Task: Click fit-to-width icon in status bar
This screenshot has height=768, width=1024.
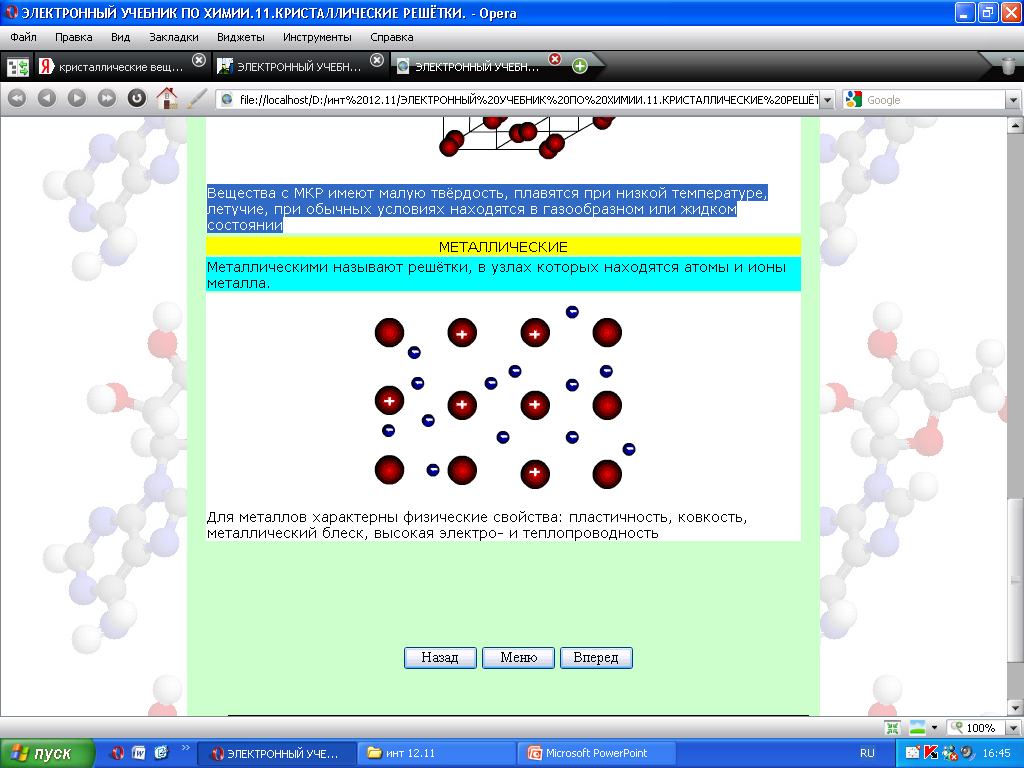Action: click(893, 728)
